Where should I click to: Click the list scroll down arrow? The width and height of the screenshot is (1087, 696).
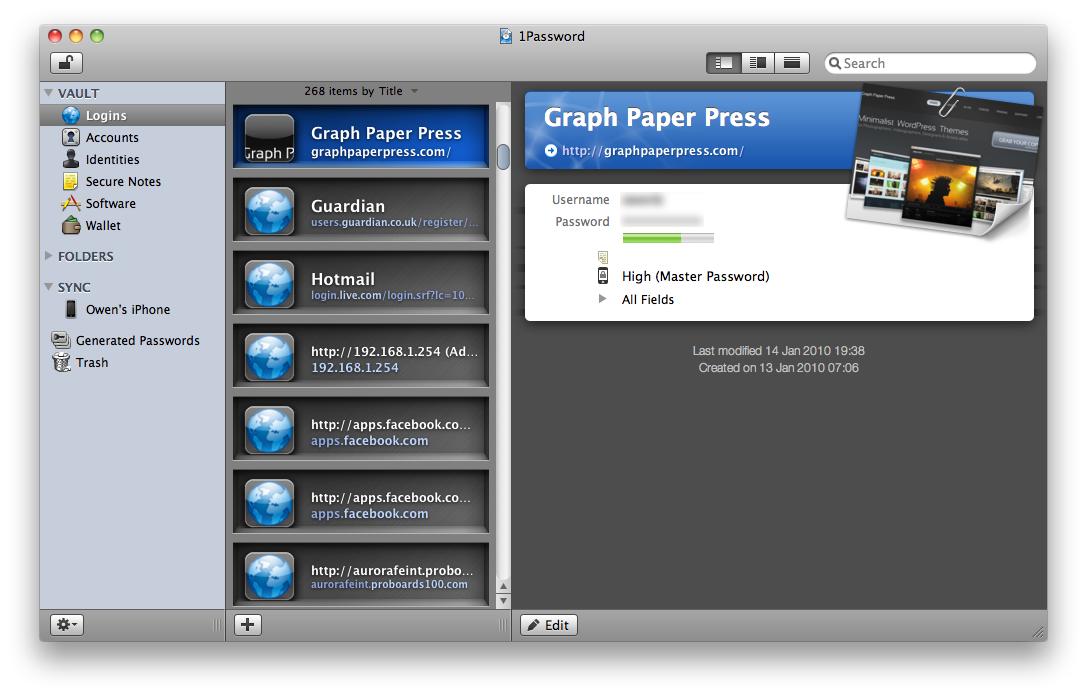(x=503, y=601)
